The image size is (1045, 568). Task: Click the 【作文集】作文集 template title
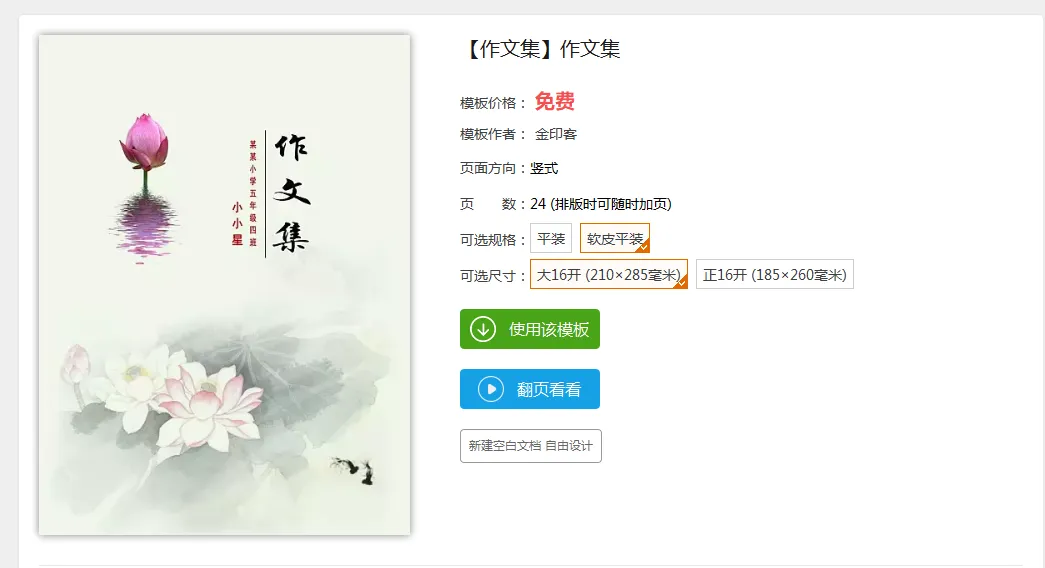pos(542,49)
